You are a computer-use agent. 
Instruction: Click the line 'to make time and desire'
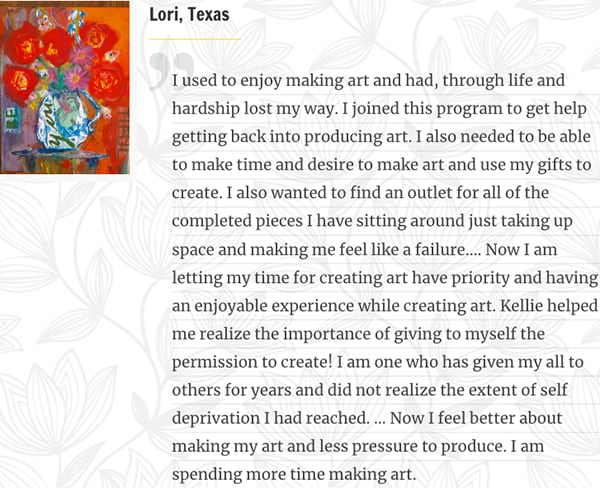(382, 165)
